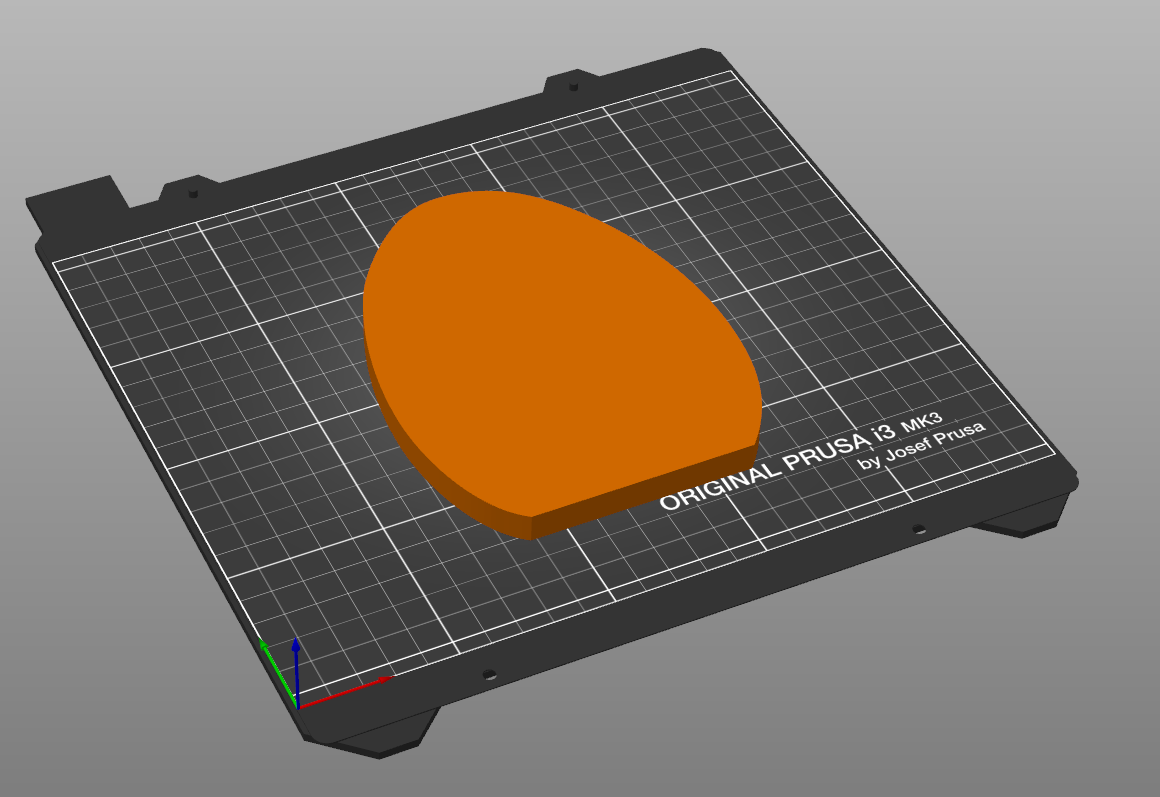Viewport: 1160px width, 797px height.
Task: Click the axis origin where arrows meet
Action: tap(297, 707)
